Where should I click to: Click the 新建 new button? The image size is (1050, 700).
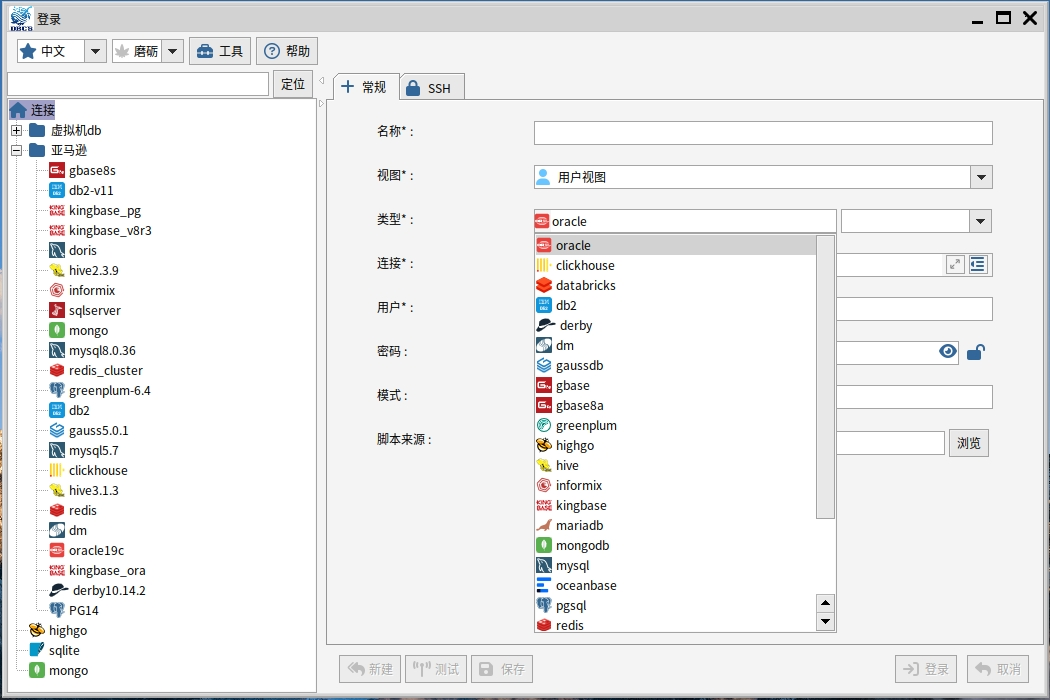click(370, 669)
